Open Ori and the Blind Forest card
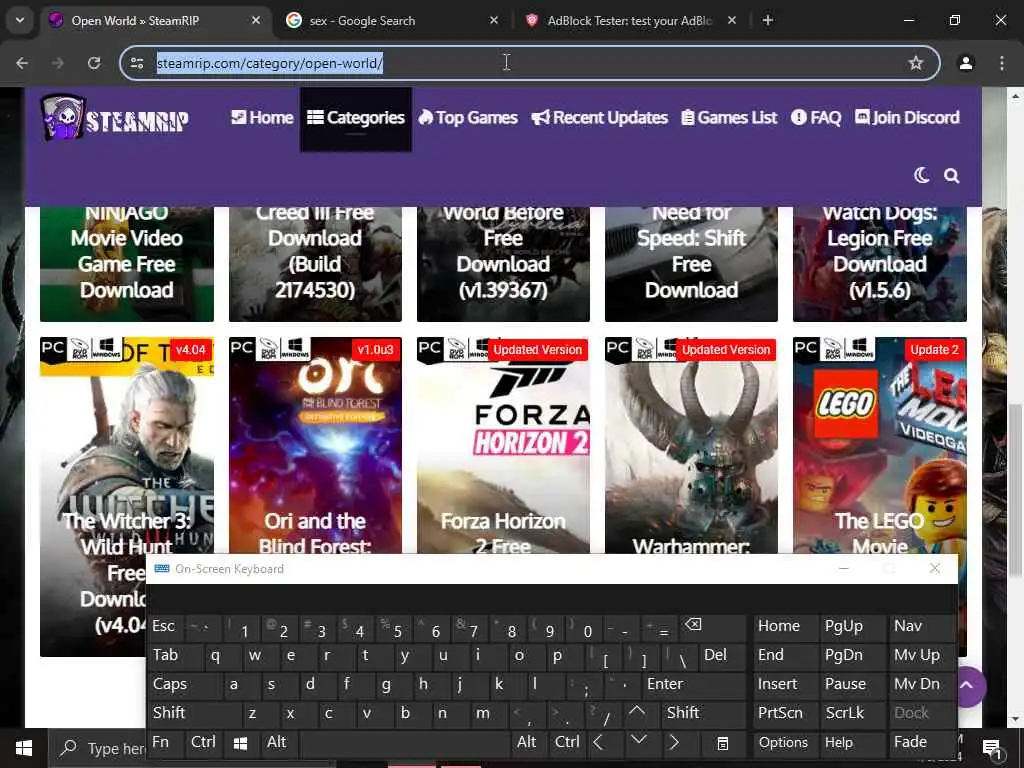1024x768 pixels. (x=315, y=445)
